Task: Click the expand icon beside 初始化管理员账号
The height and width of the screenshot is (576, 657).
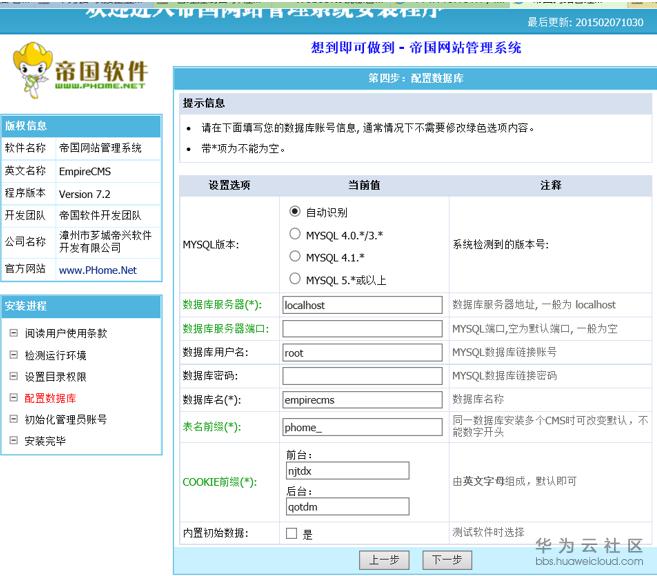Action: pos(14,419)
